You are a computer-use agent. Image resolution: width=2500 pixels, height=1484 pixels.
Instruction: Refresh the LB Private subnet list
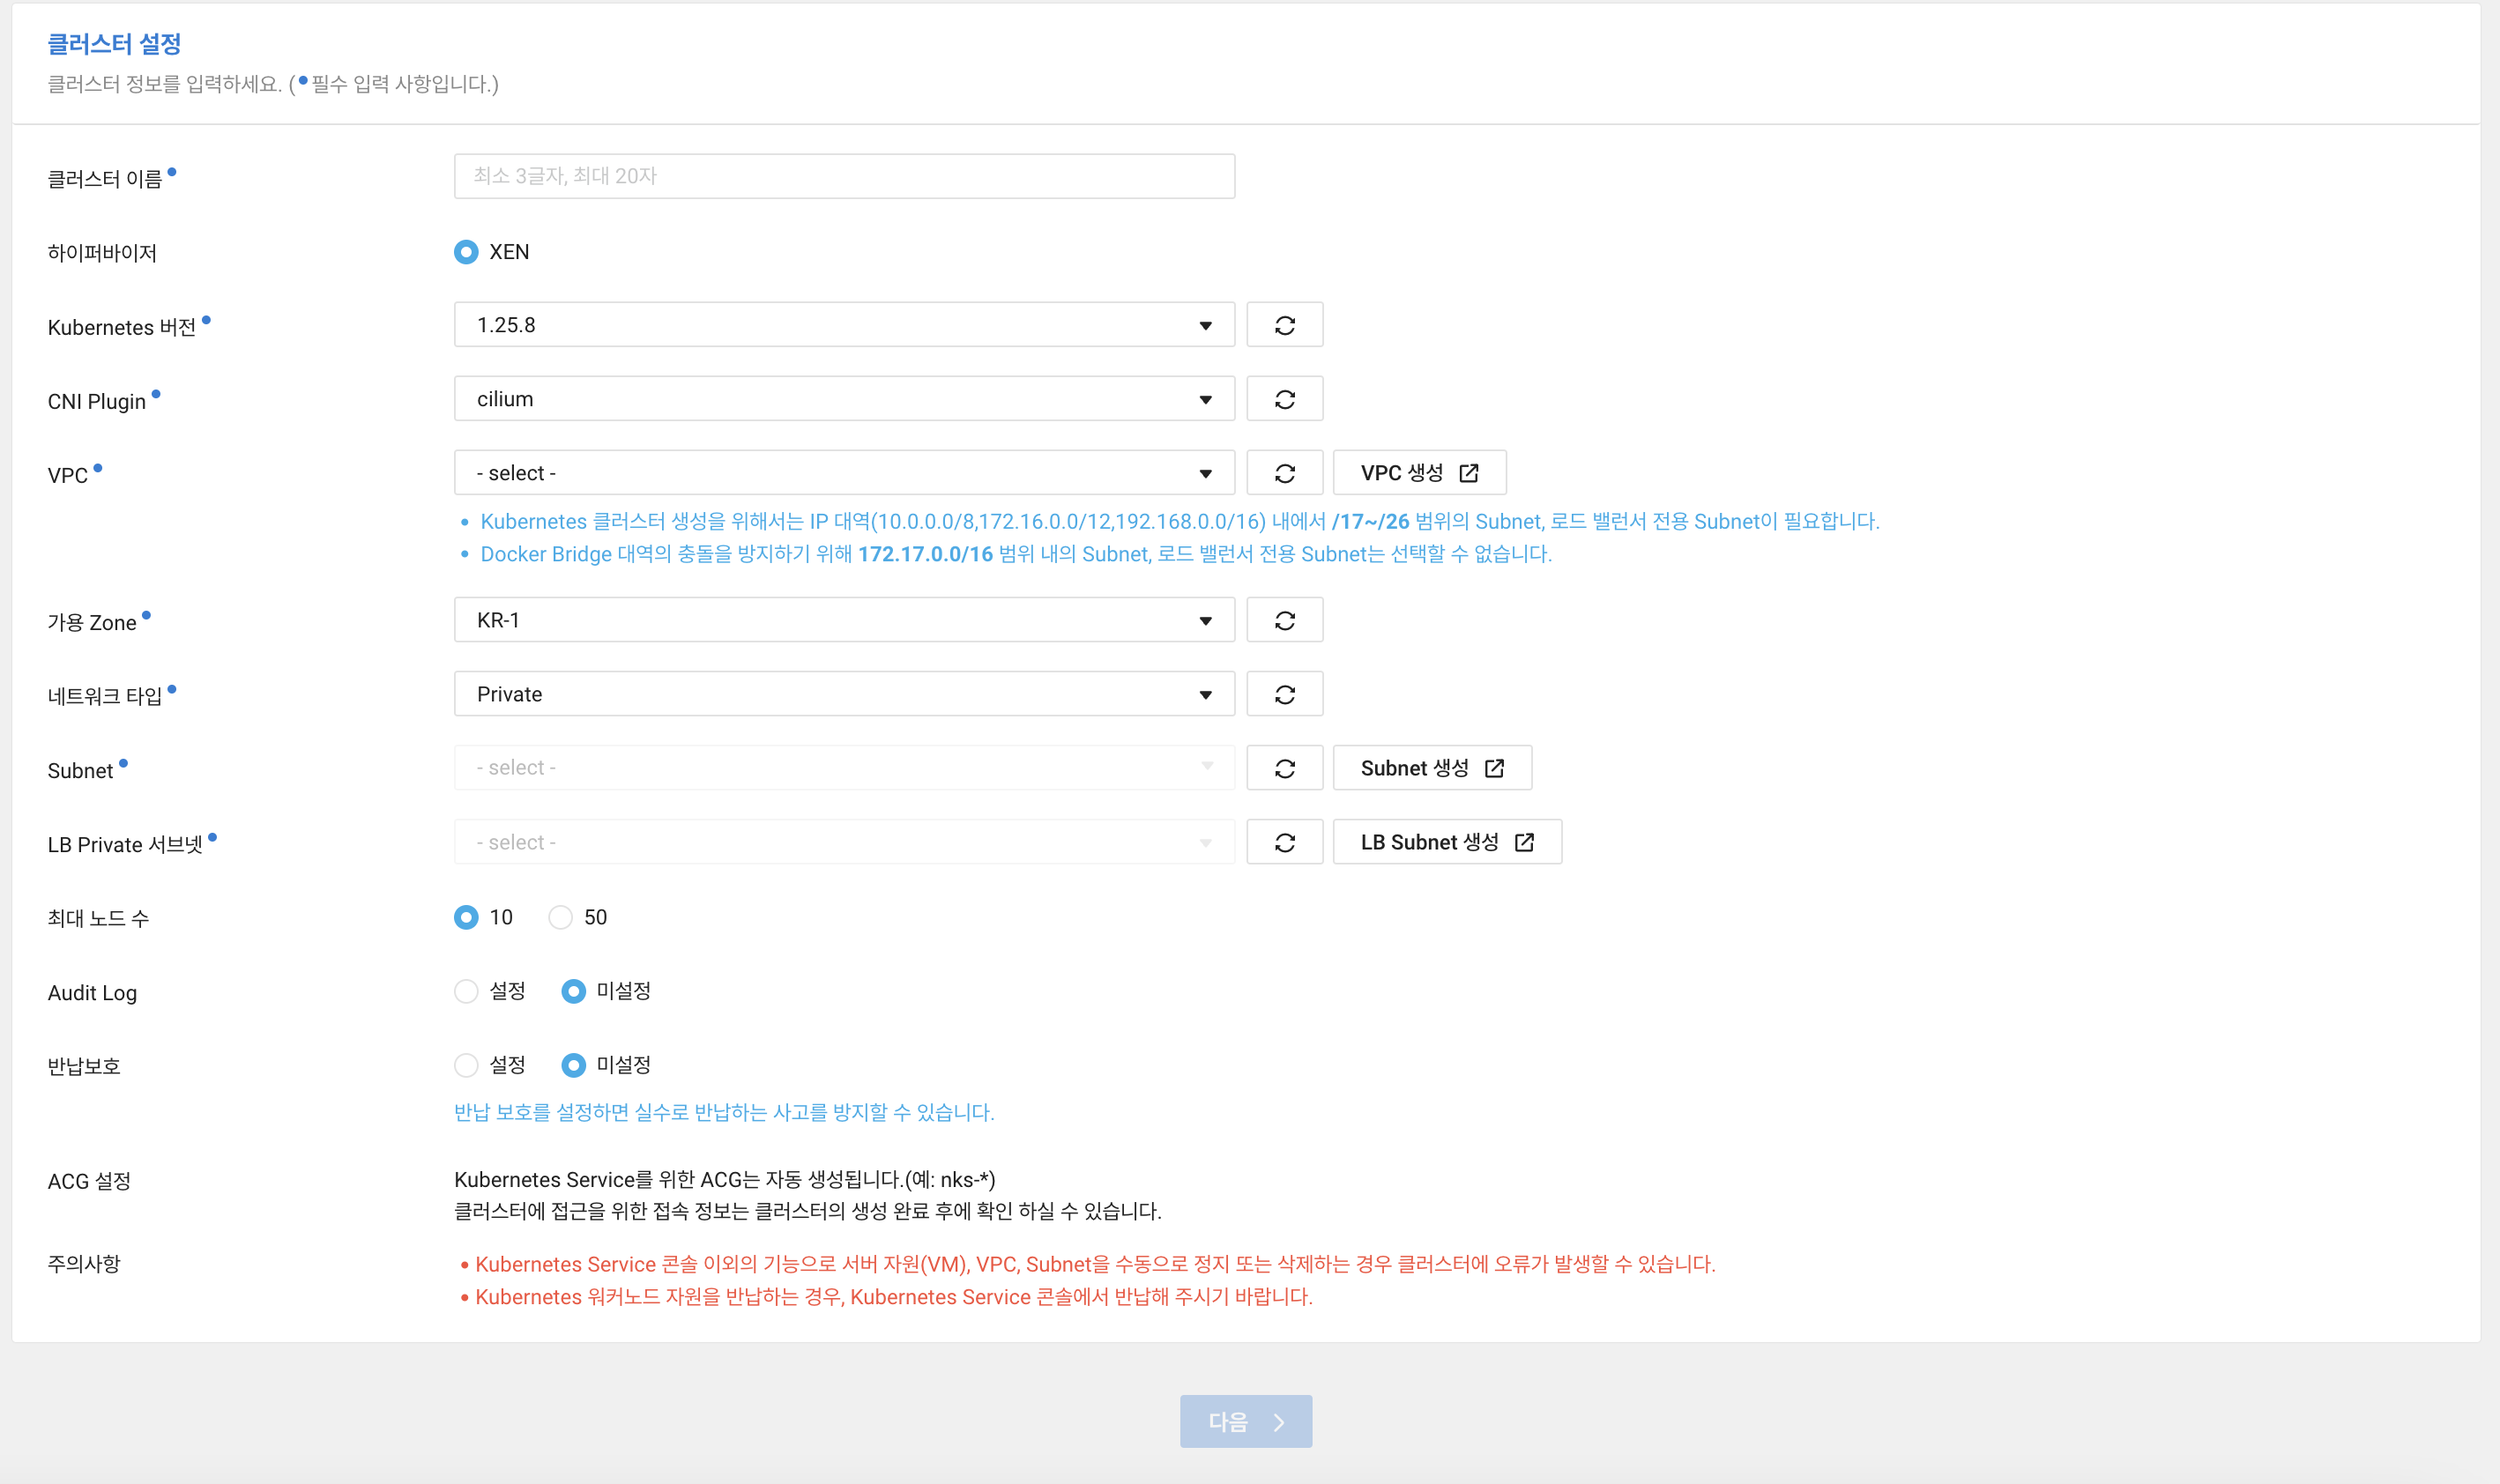1284,842
